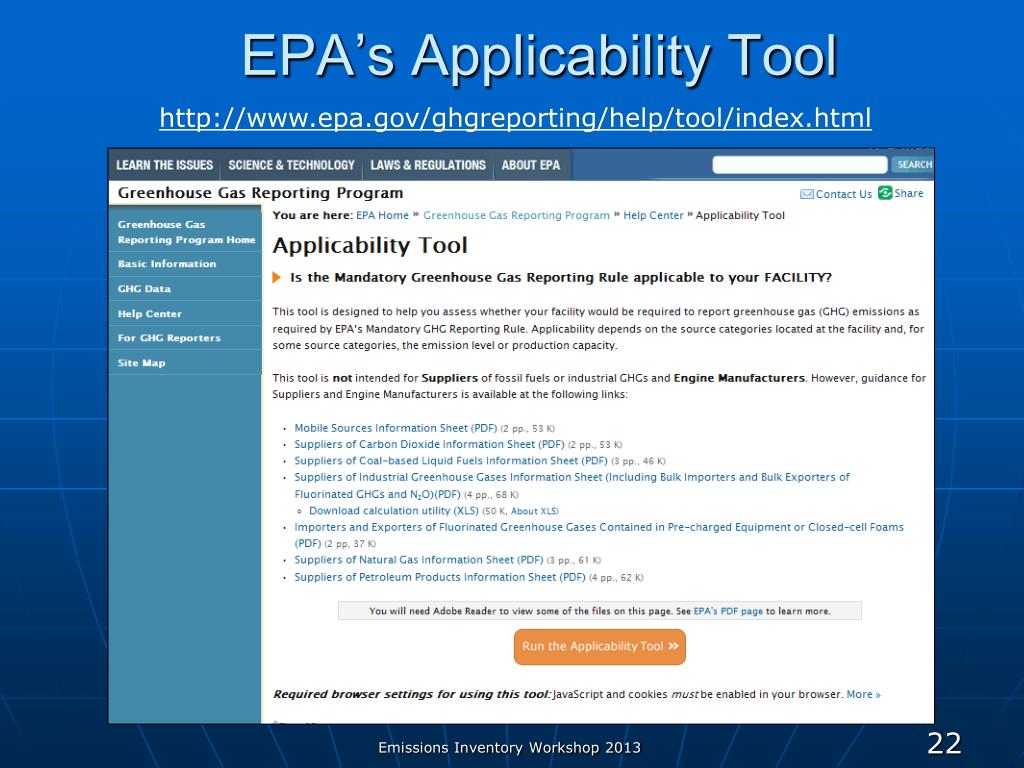Open Suppliers of Natural Gas Information Sheet
Image resolution: width=1024 pixels, height=768 pixels.
coord(419,560)
